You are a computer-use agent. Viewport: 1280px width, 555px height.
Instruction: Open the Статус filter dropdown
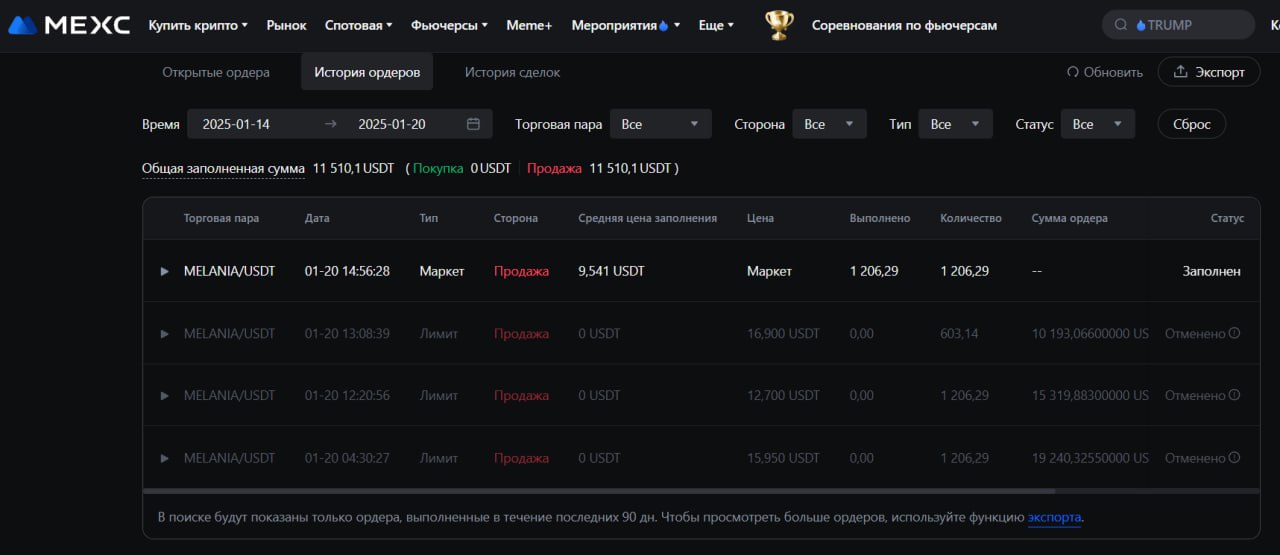click(x=1098, y=124)
